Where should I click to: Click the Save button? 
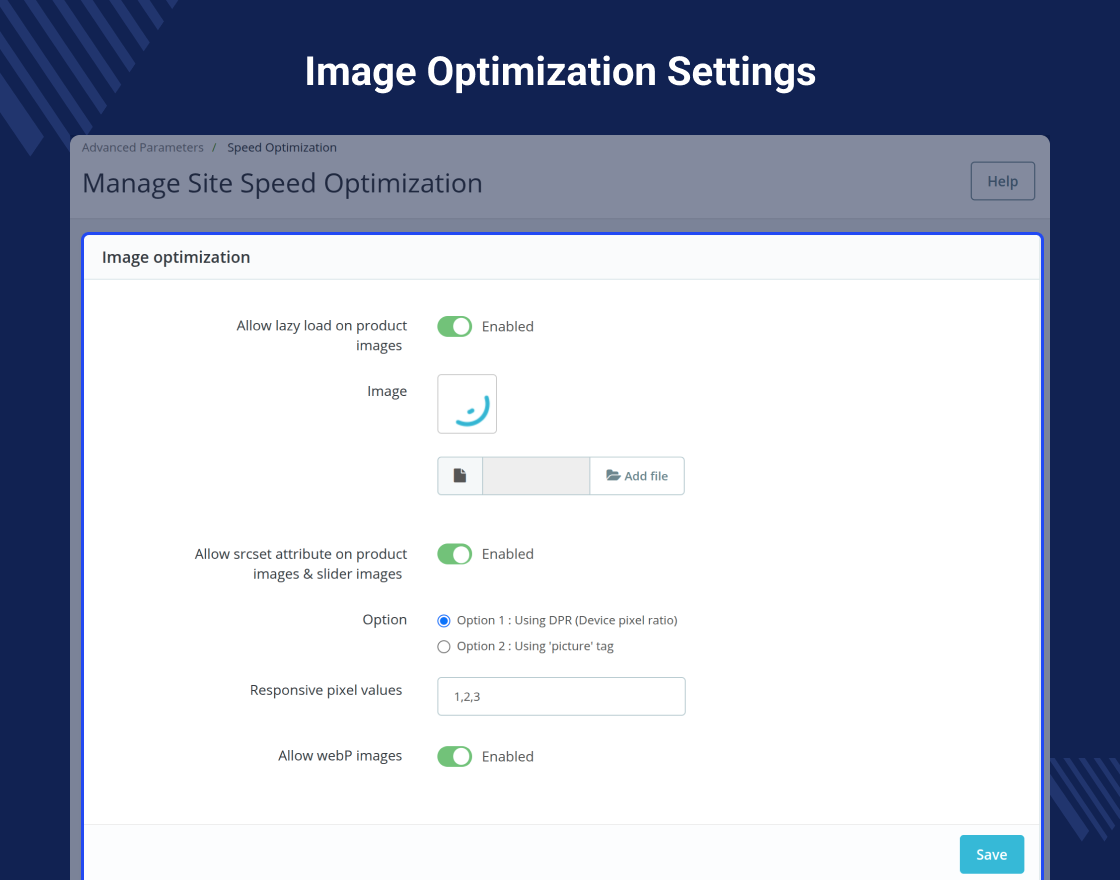point(991,854)
